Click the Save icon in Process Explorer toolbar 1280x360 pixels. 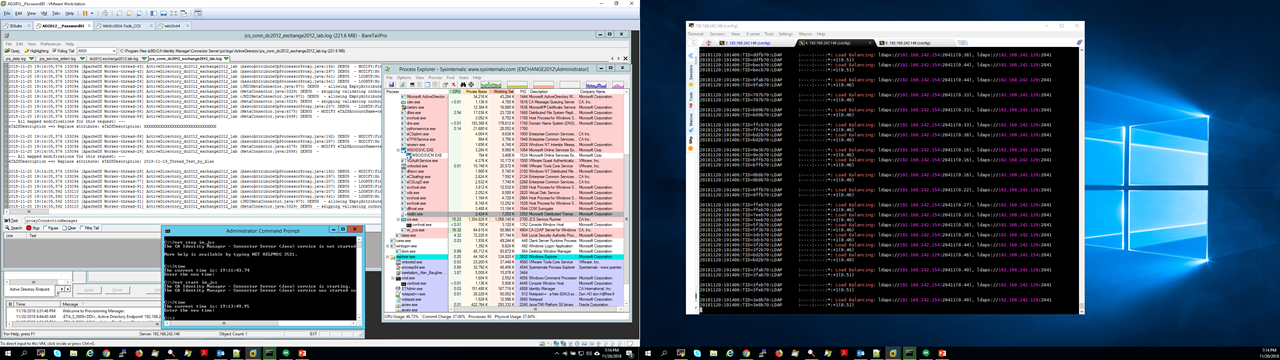pyautogui.click(x=392, y=85)
